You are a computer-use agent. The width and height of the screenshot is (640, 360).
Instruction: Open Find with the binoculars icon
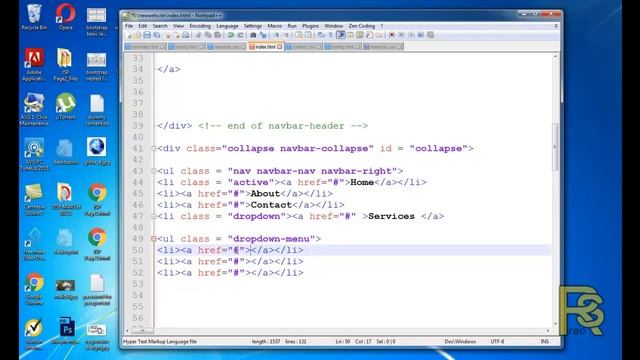tap(253, 35)
